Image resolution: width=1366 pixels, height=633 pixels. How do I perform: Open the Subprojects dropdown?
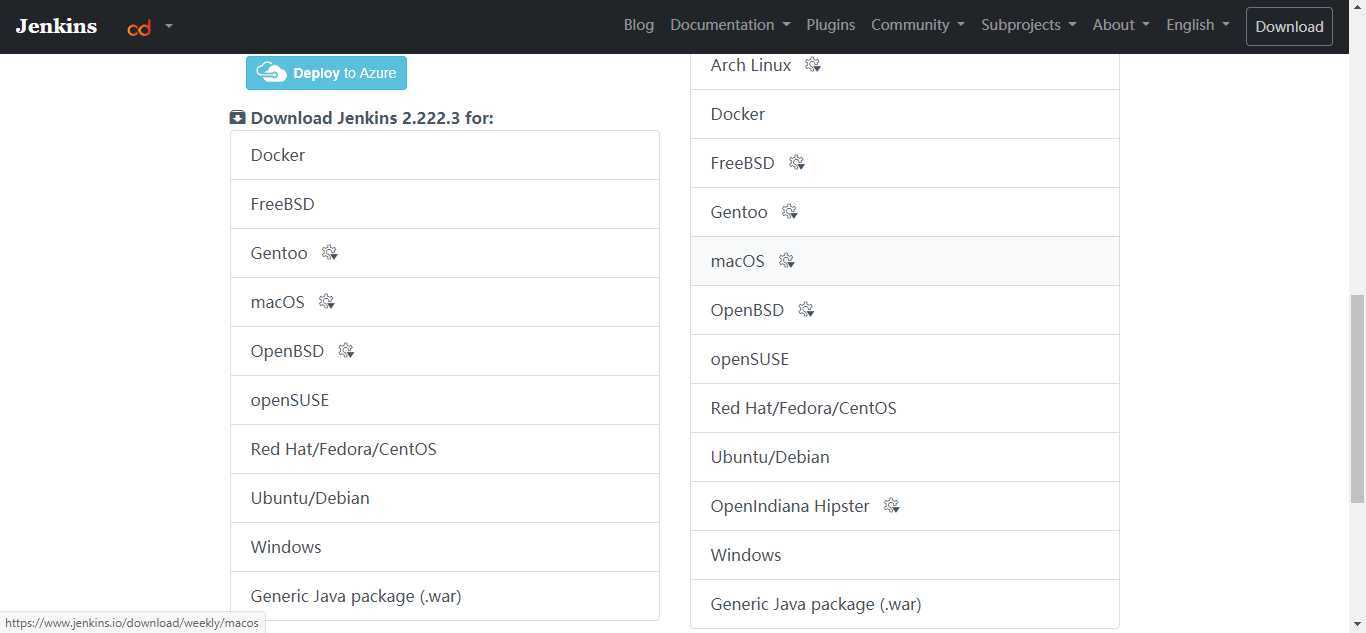point(1028,25)
